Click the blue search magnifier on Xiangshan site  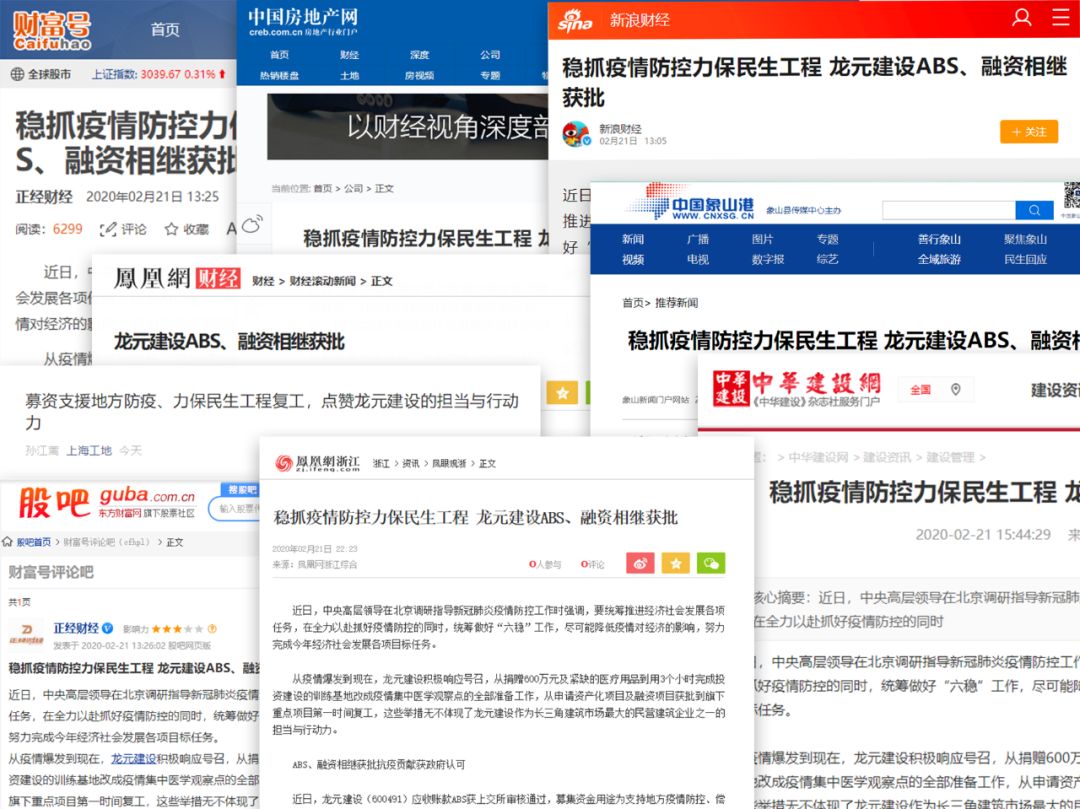1033,210
